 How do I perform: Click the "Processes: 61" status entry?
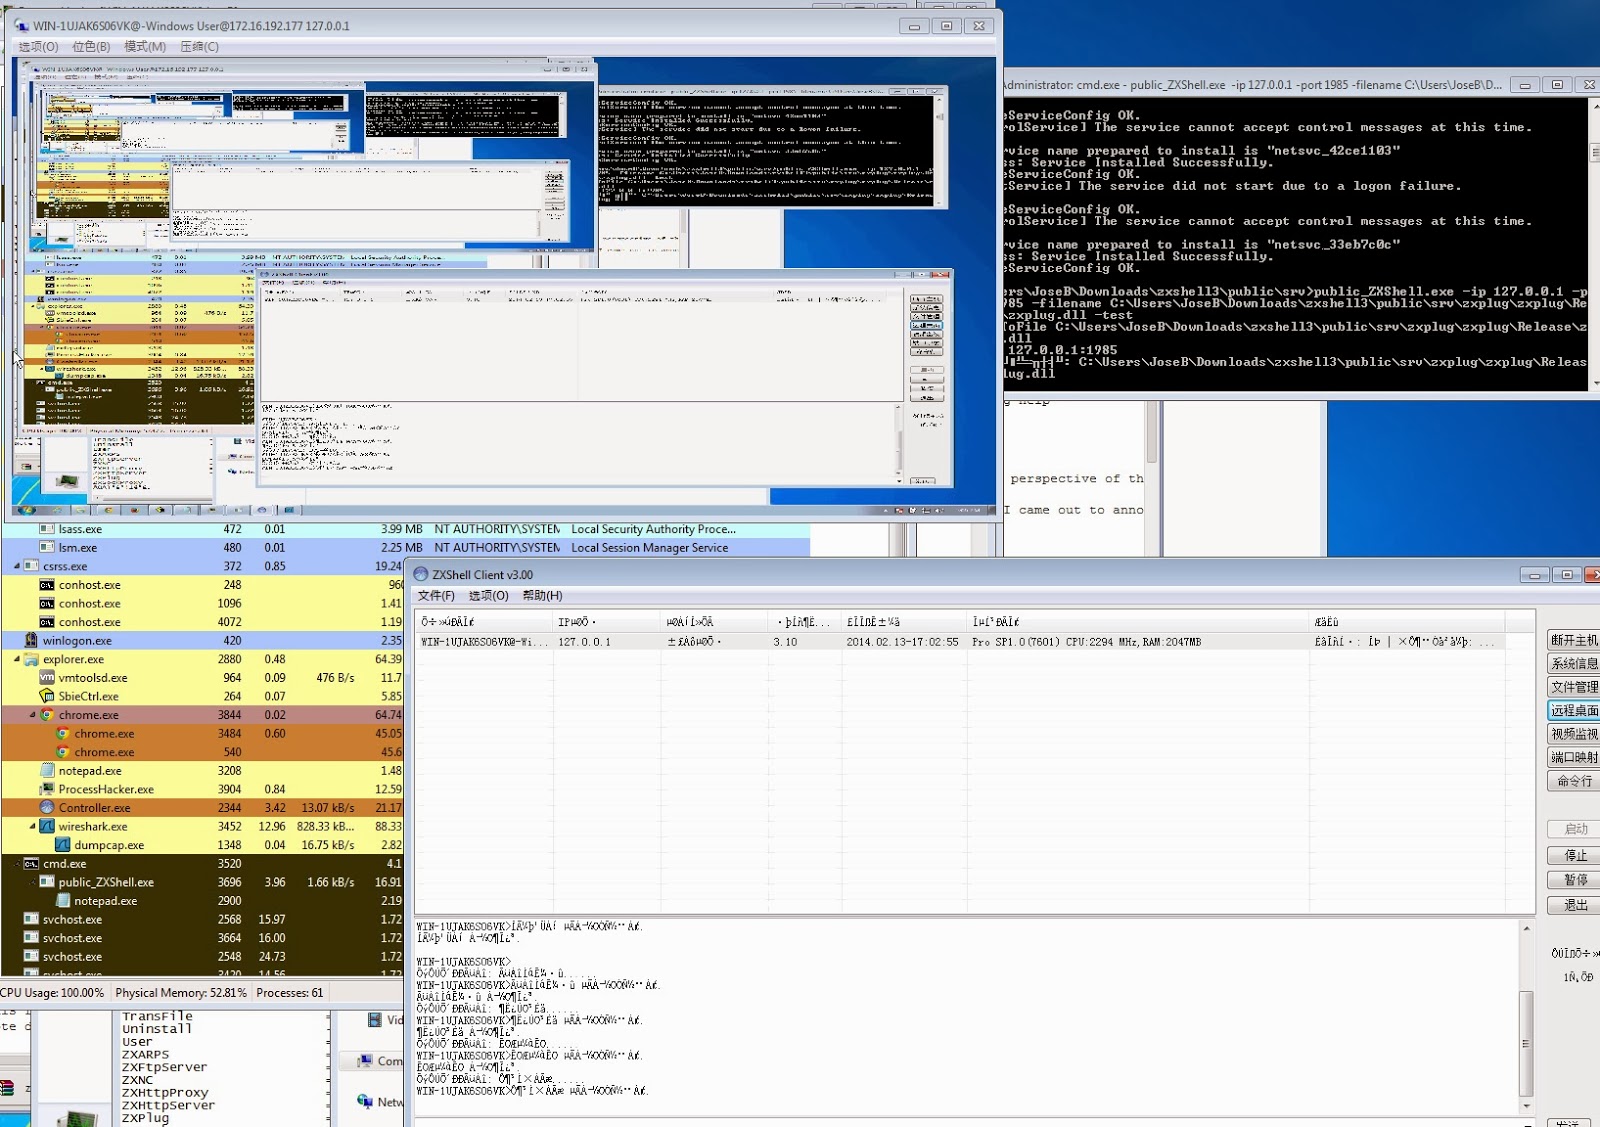click(x=290, y=993)
